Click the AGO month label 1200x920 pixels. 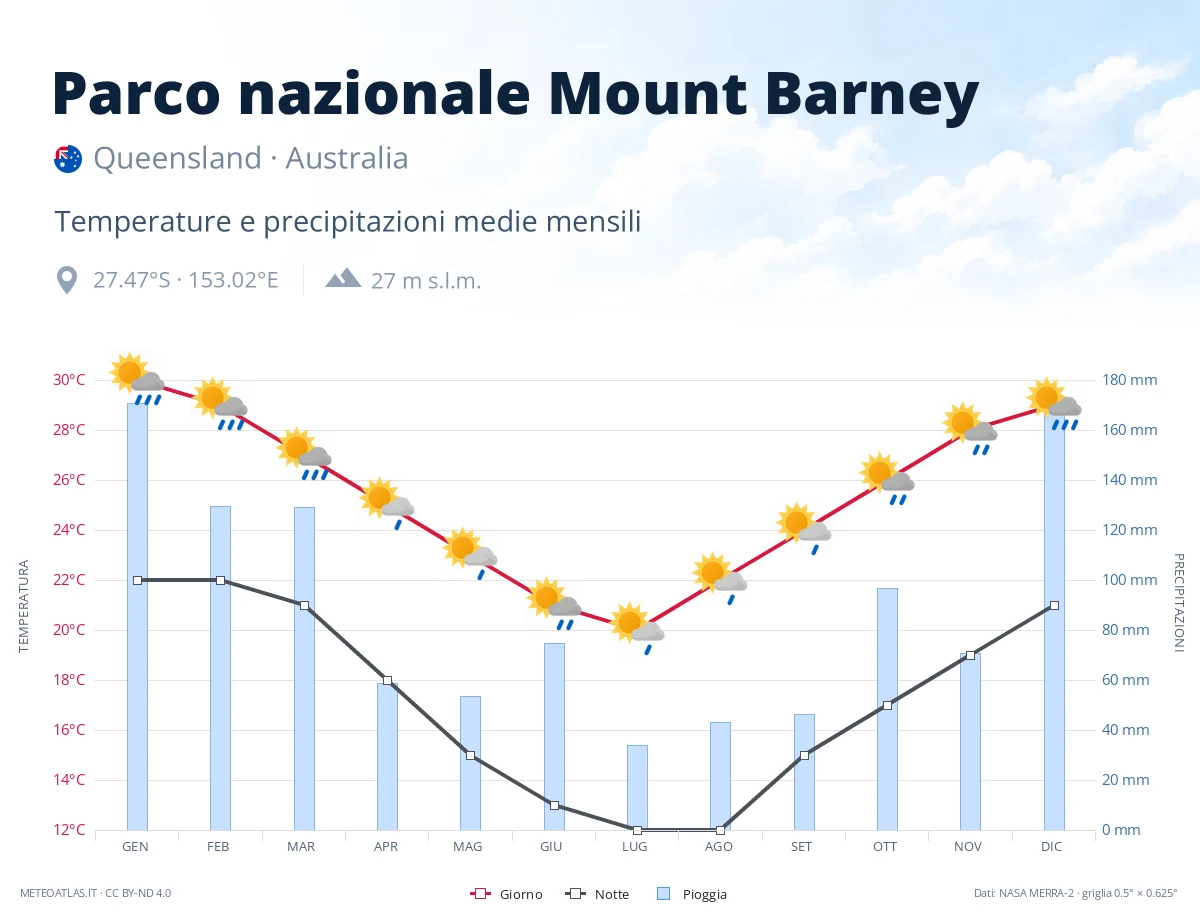point(718,846)
